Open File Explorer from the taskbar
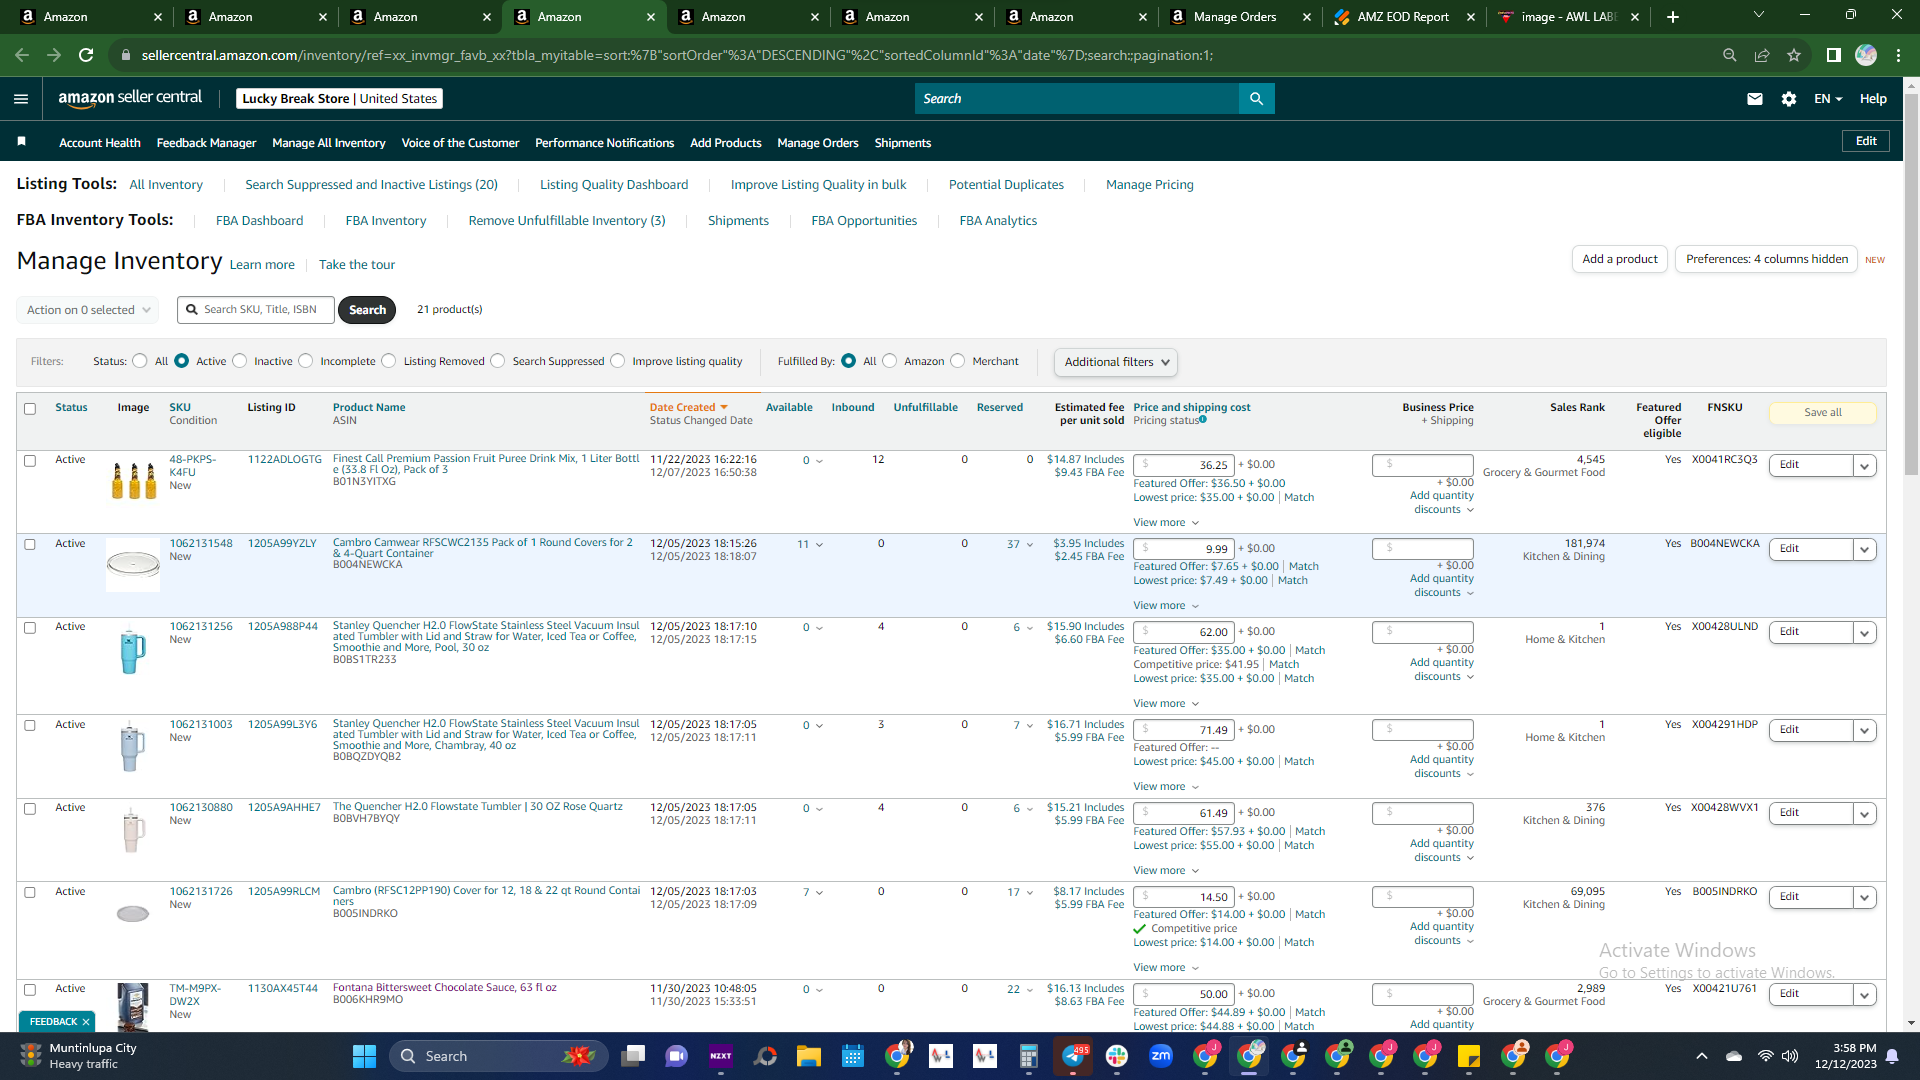Screen dimensions: 1920x1080 click(808, 1056)
